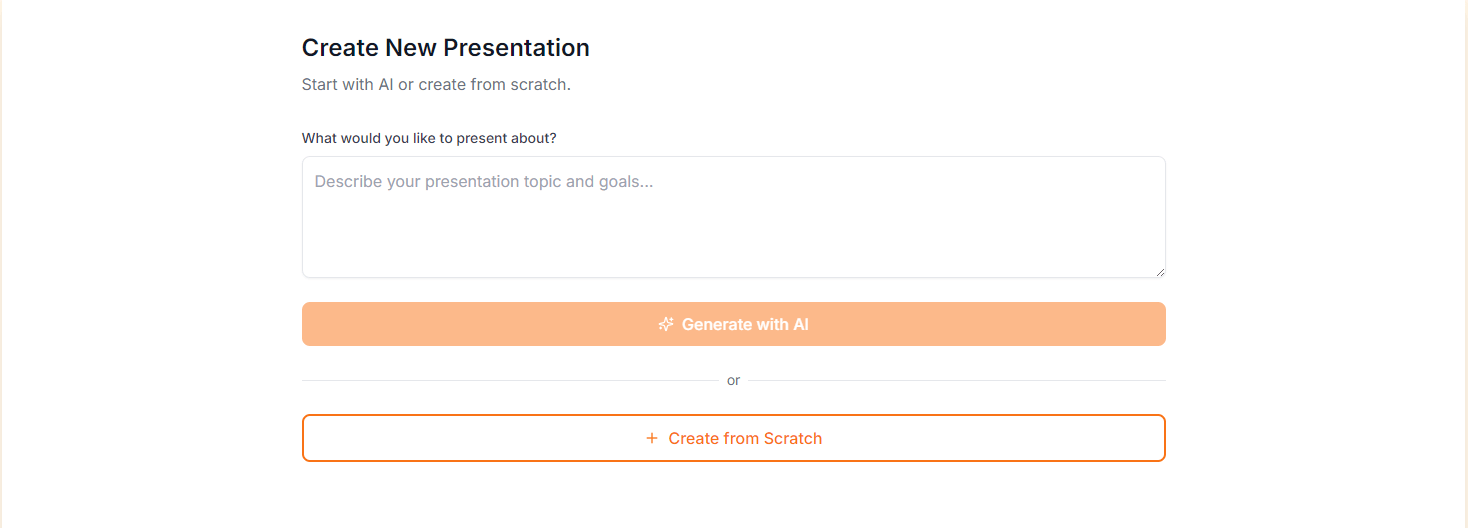Click the 'What would you like to present about?' label

click(x=429, y=138)
